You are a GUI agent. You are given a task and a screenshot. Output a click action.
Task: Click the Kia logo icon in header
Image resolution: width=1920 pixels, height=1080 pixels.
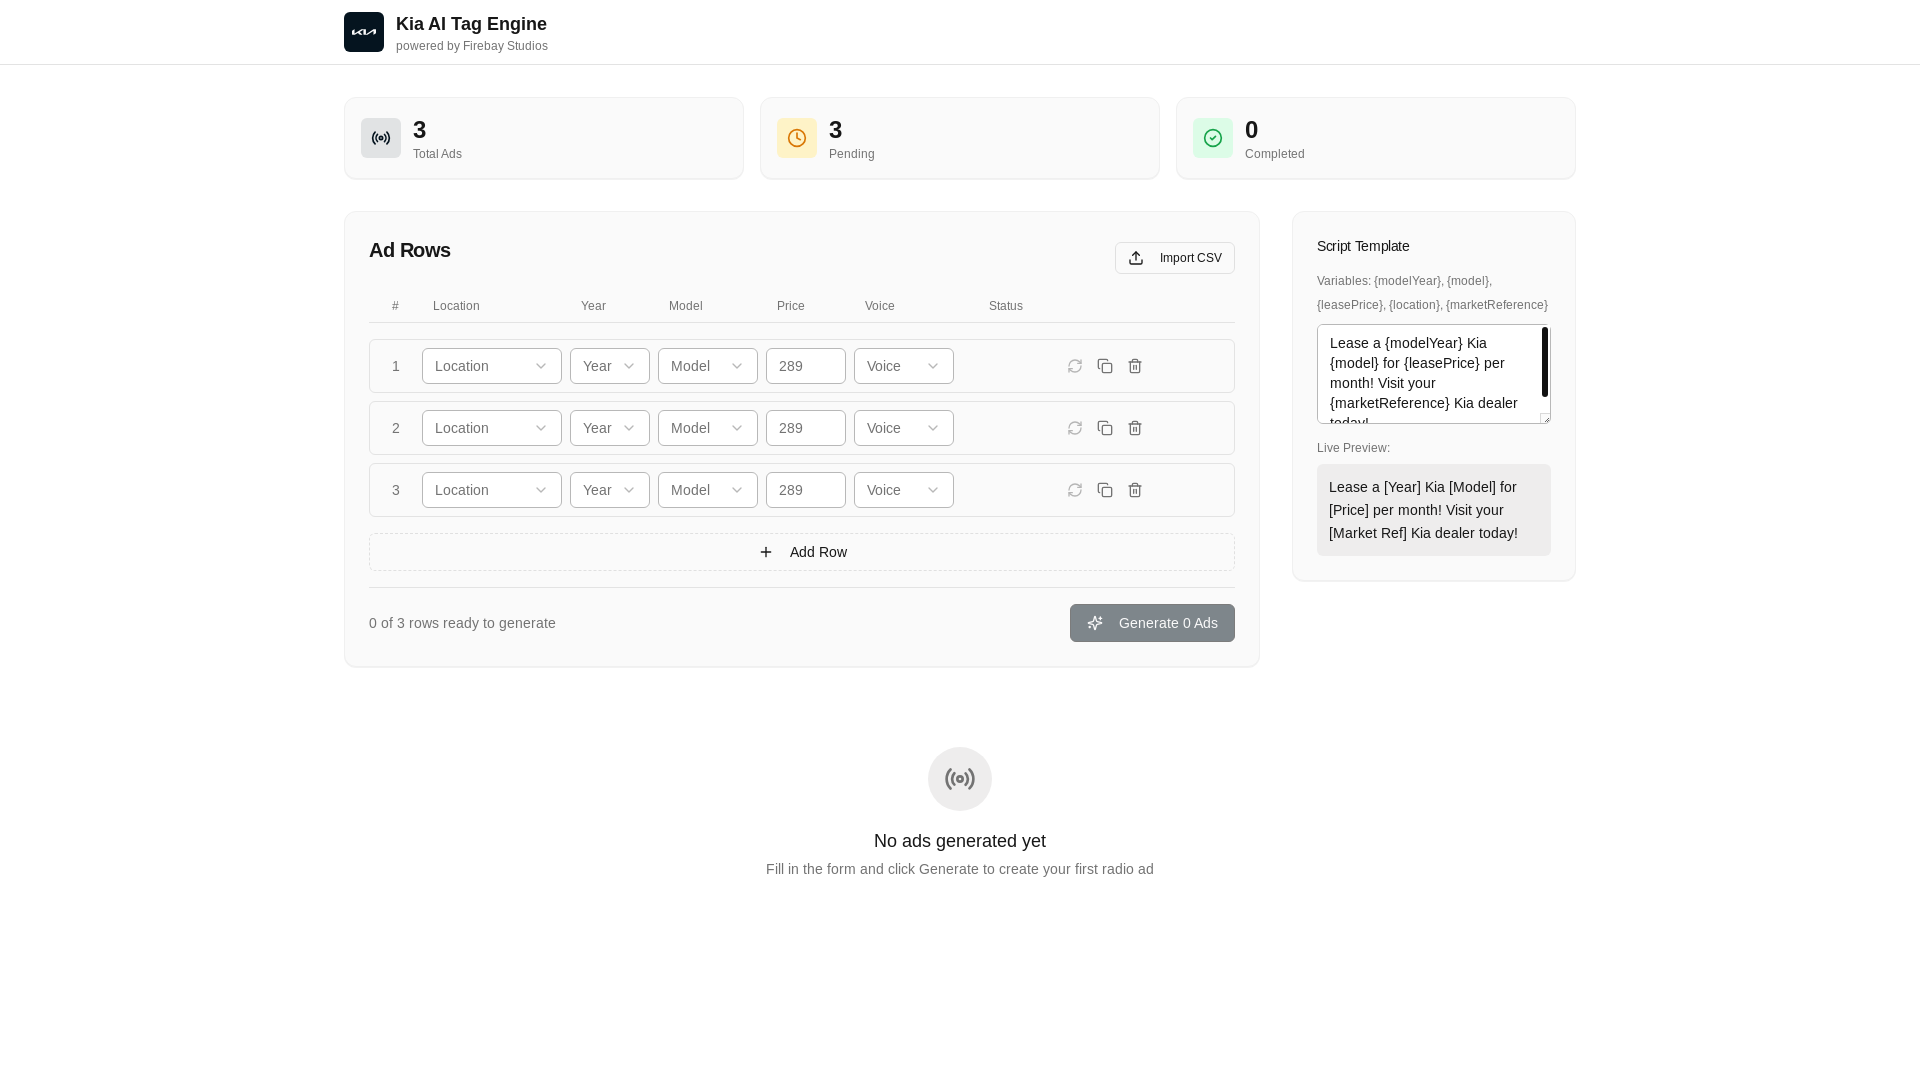(364, 32)
